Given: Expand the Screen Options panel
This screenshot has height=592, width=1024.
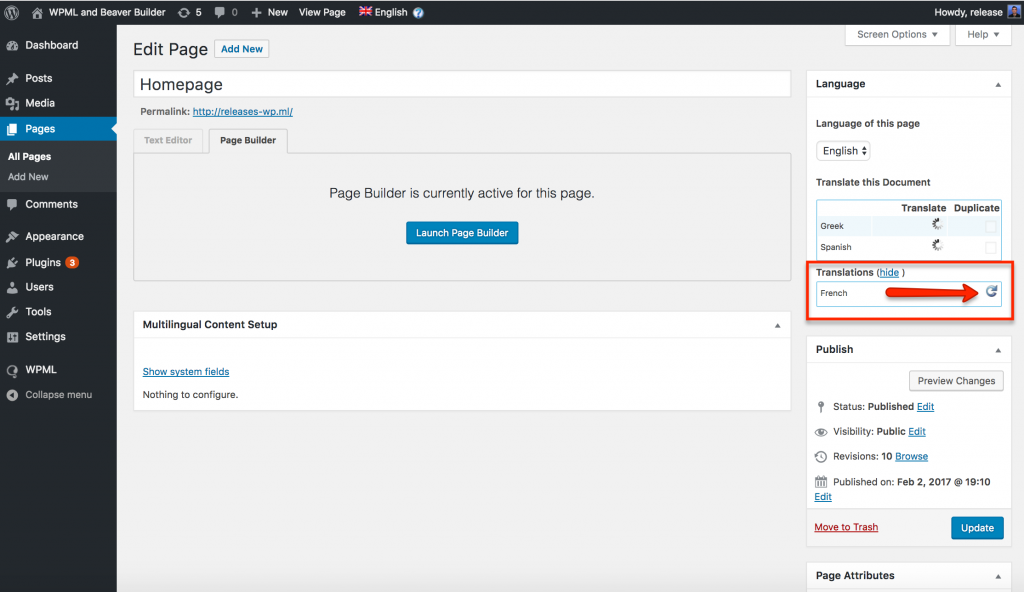Looking at the screenshot, I should click(897, 35).
